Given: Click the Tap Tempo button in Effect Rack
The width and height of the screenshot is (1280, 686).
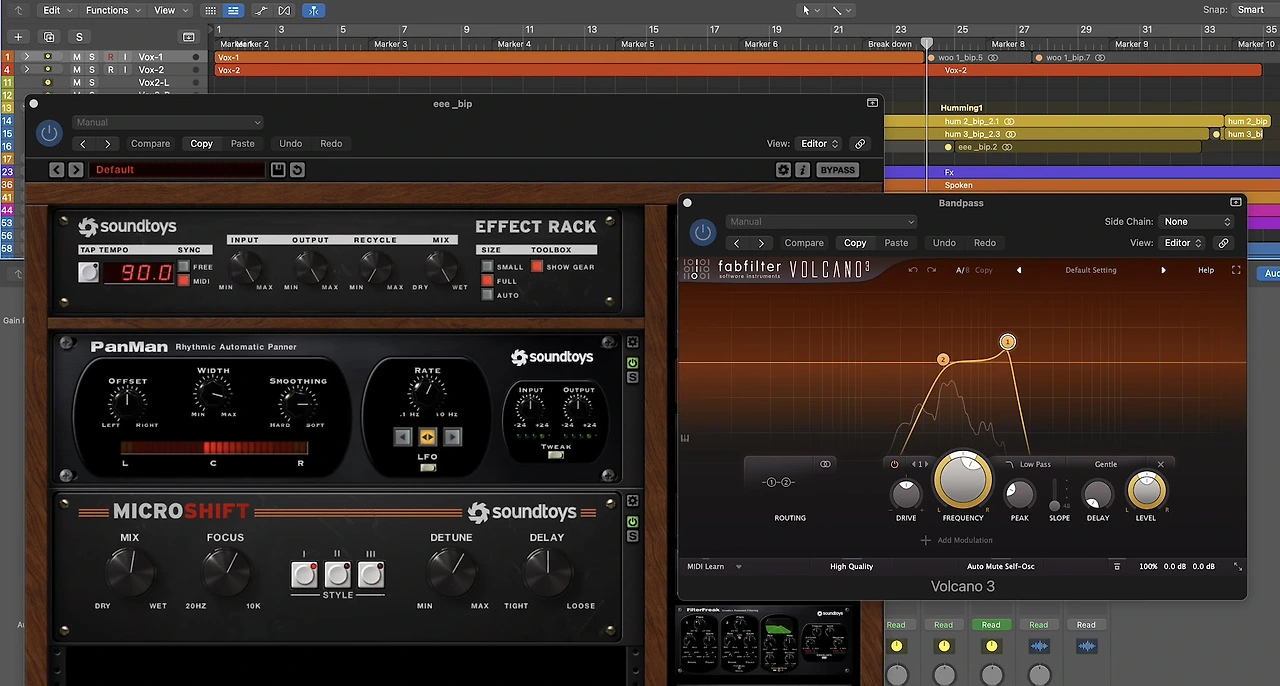Looking at the screenshot, I should coord(89,272).
